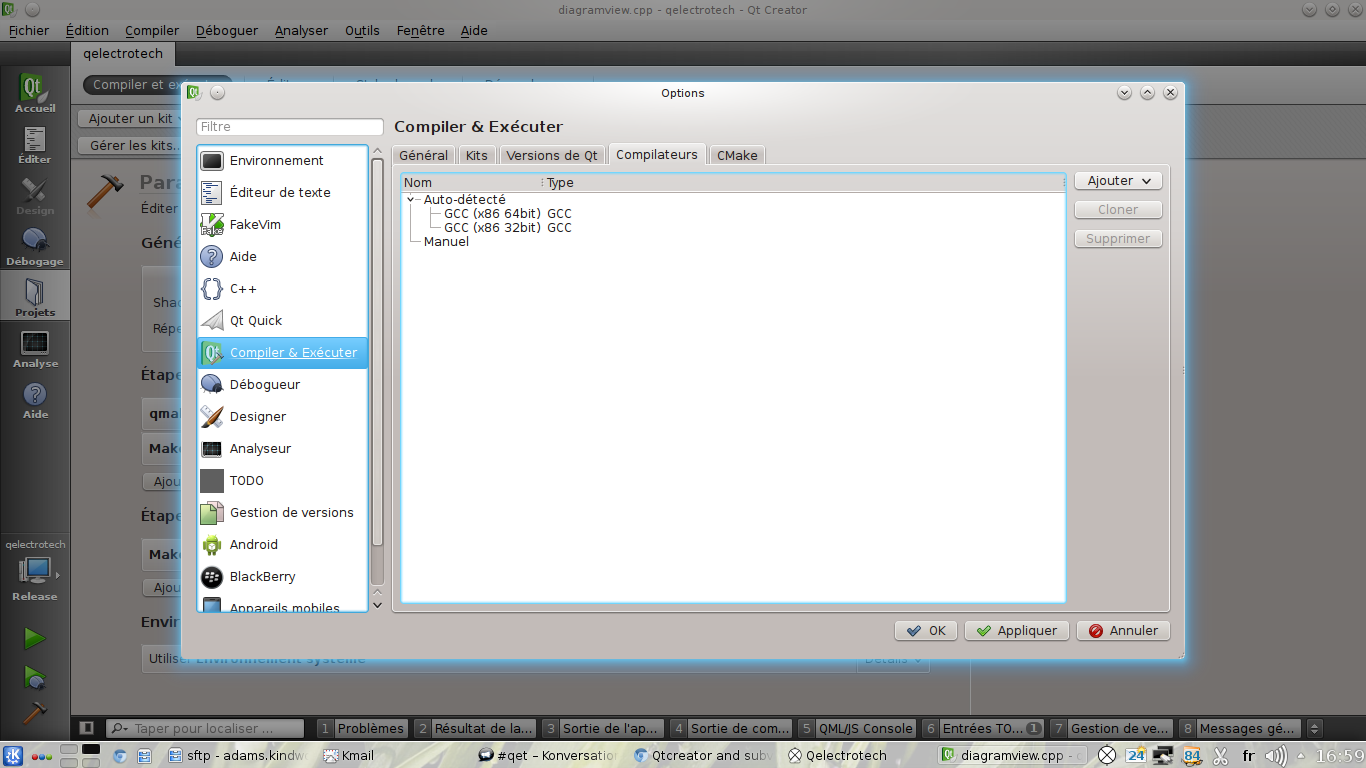Open the Aide options category in the dialog

[283, 256]
